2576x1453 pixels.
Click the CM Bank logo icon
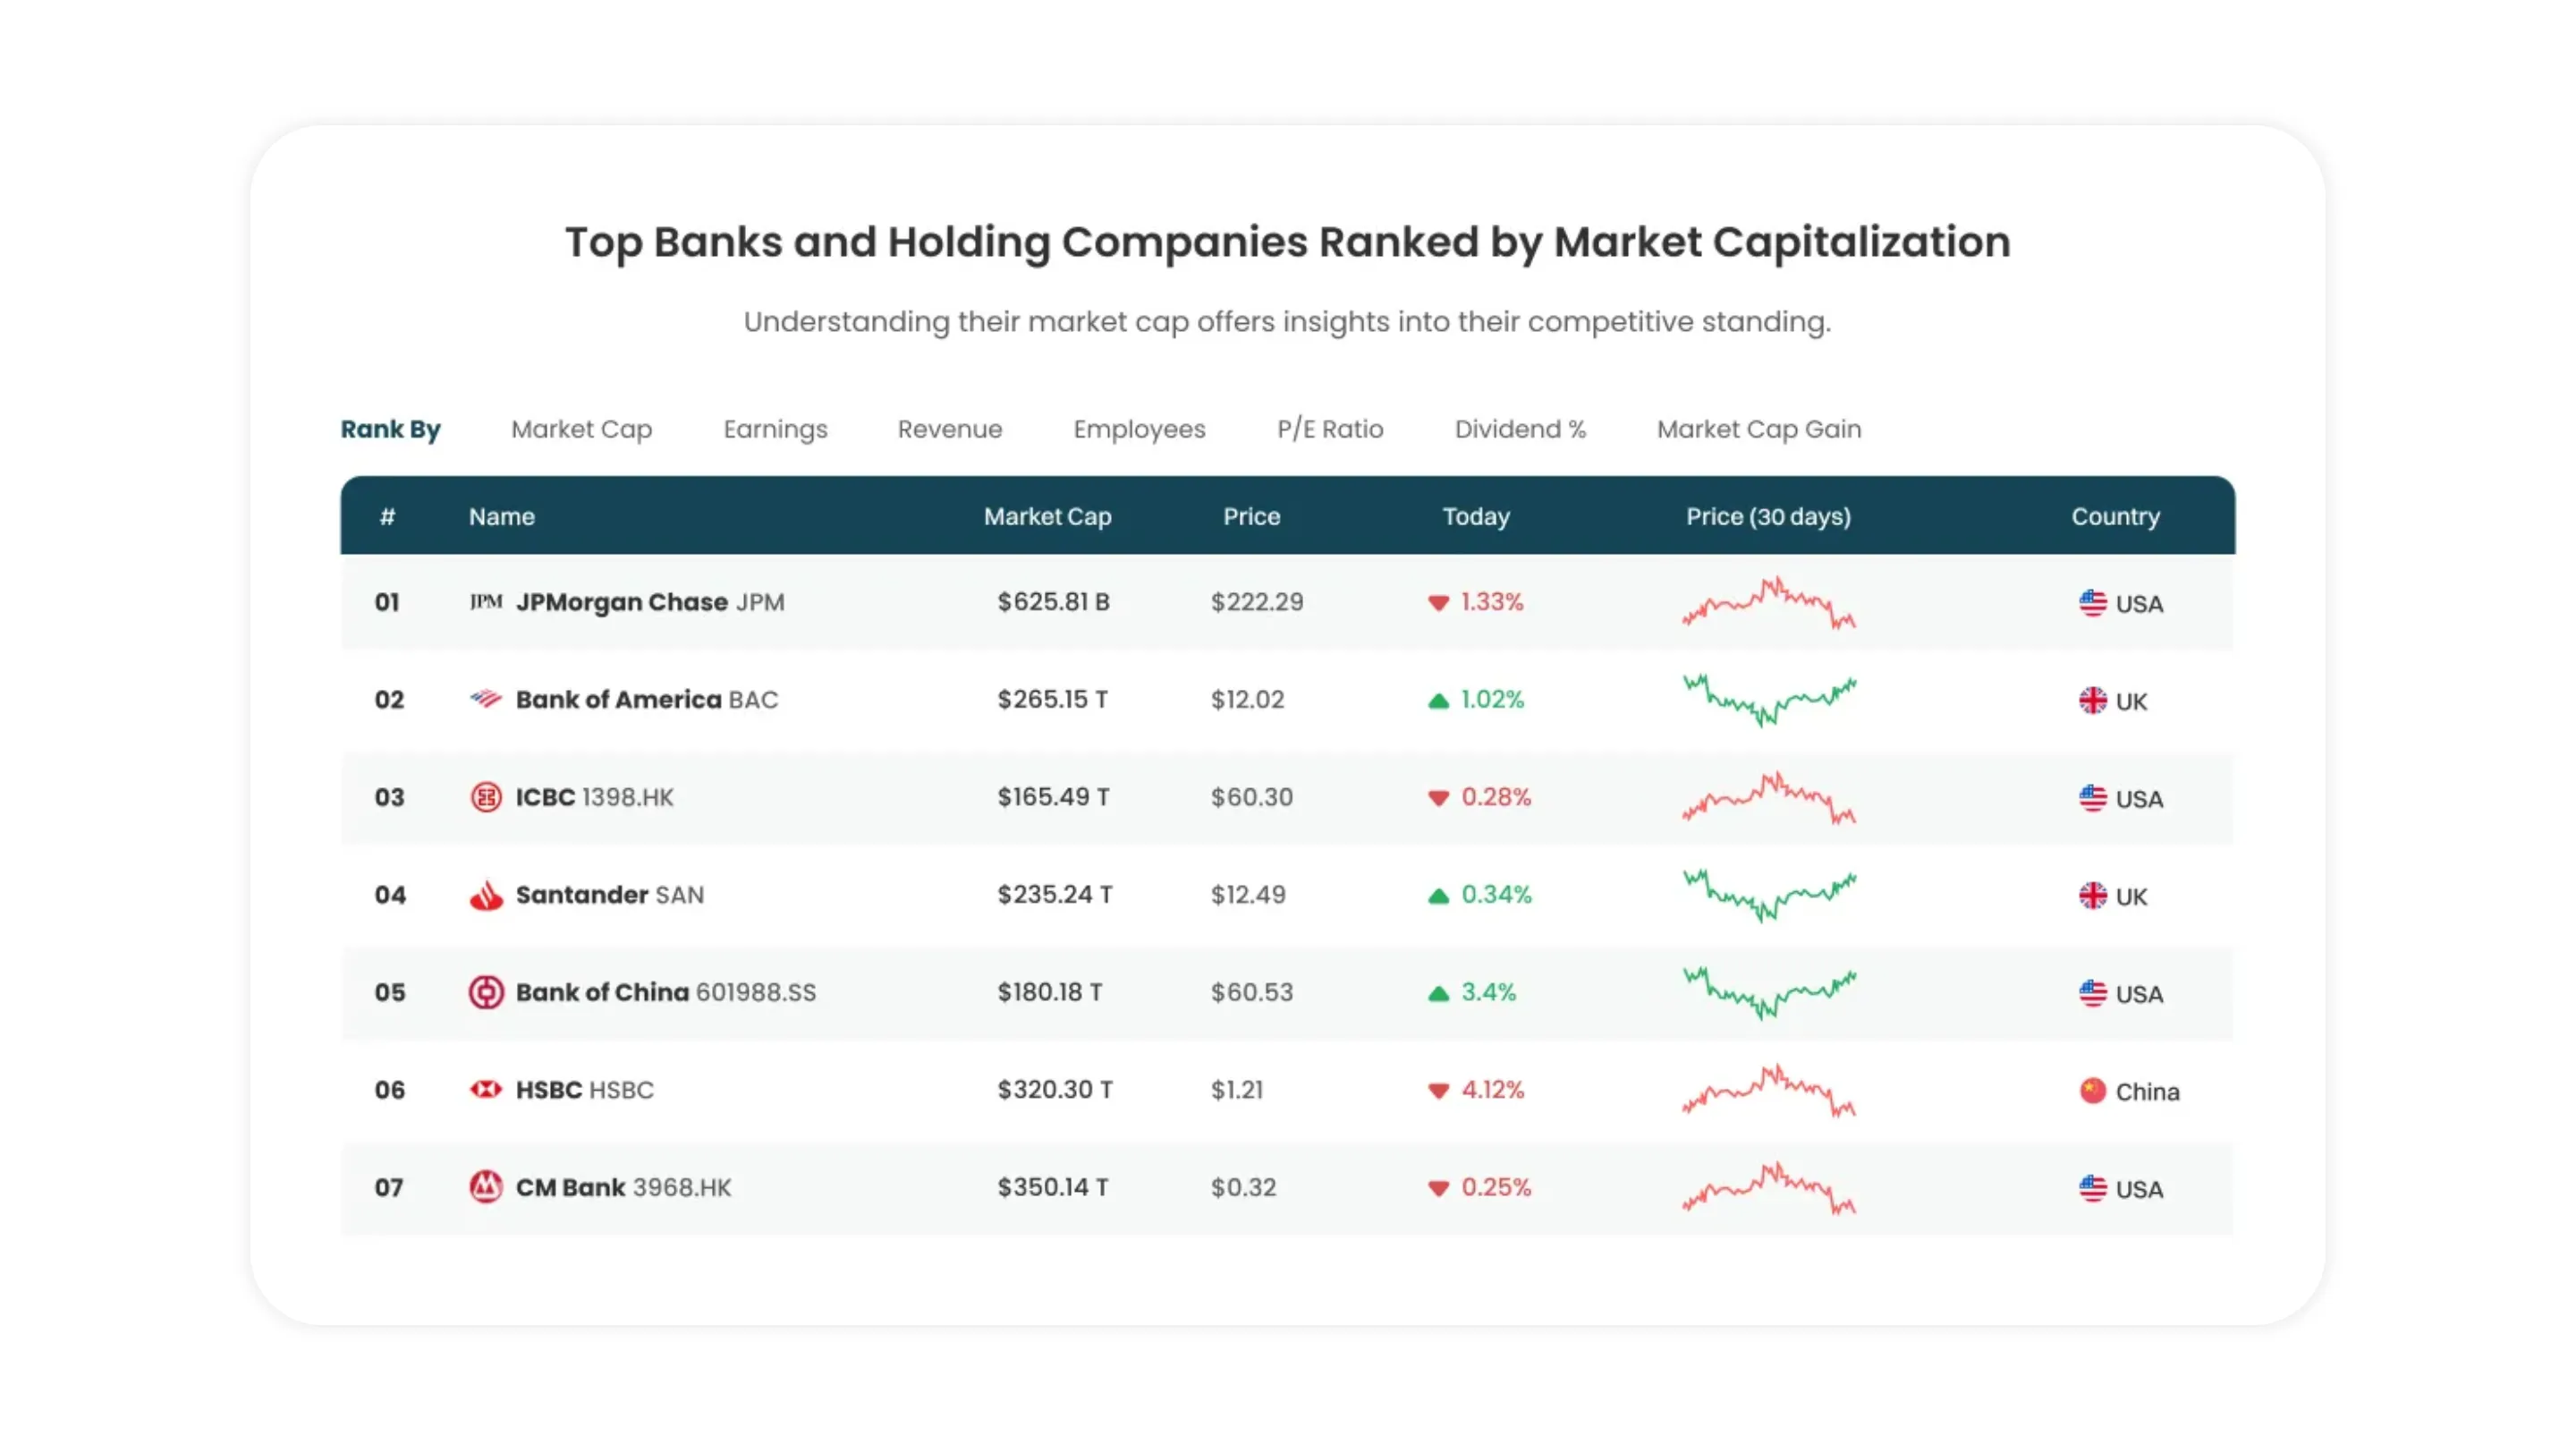coord(486,1187)
